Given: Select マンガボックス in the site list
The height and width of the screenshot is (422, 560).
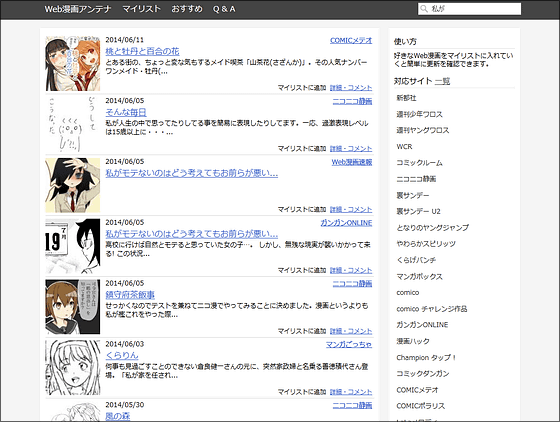Looking at the screenshot, I should click(x=419, y=276).
